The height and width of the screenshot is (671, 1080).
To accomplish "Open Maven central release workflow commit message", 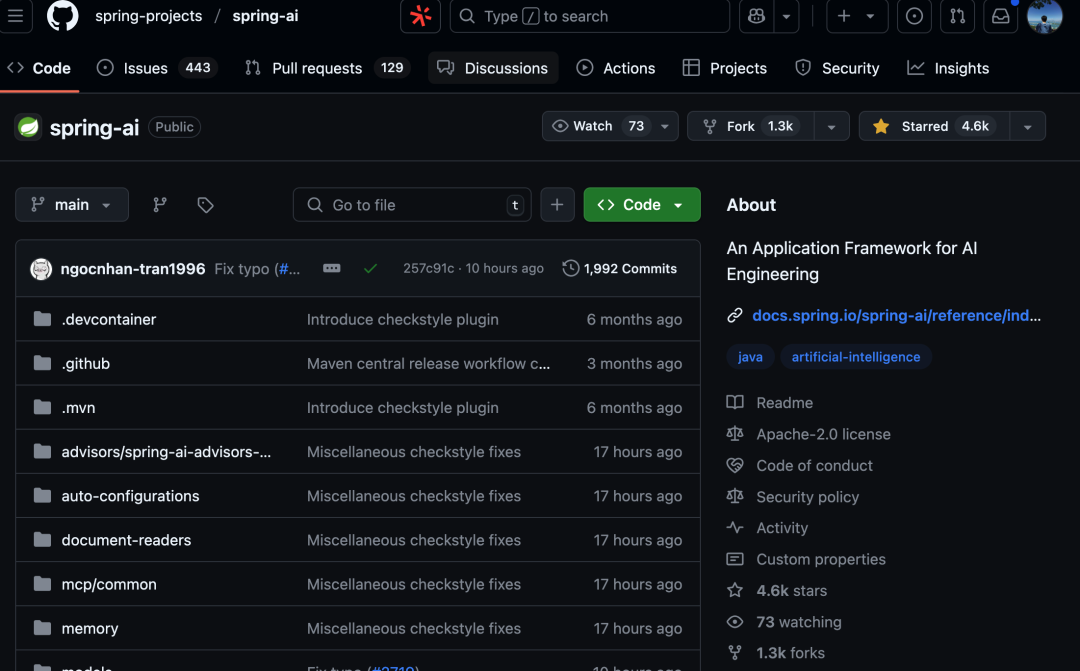I will [x=428, y=364].
